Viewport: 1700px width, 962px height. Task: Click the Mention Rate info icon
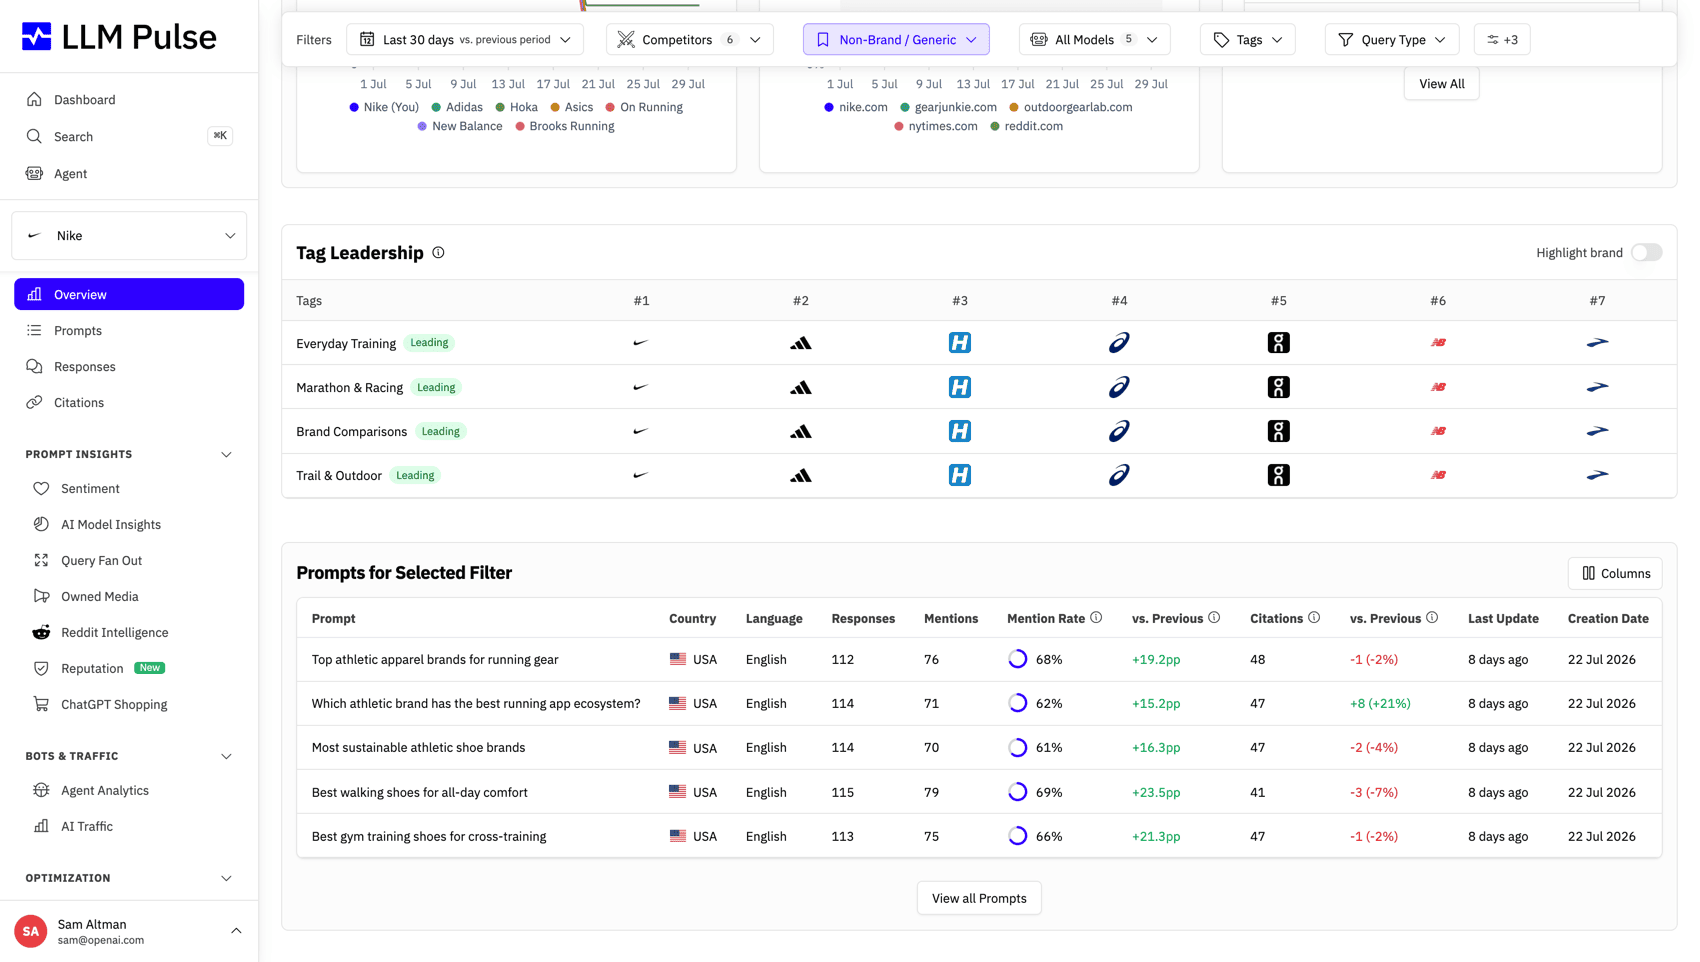(x=1096, y=618)
